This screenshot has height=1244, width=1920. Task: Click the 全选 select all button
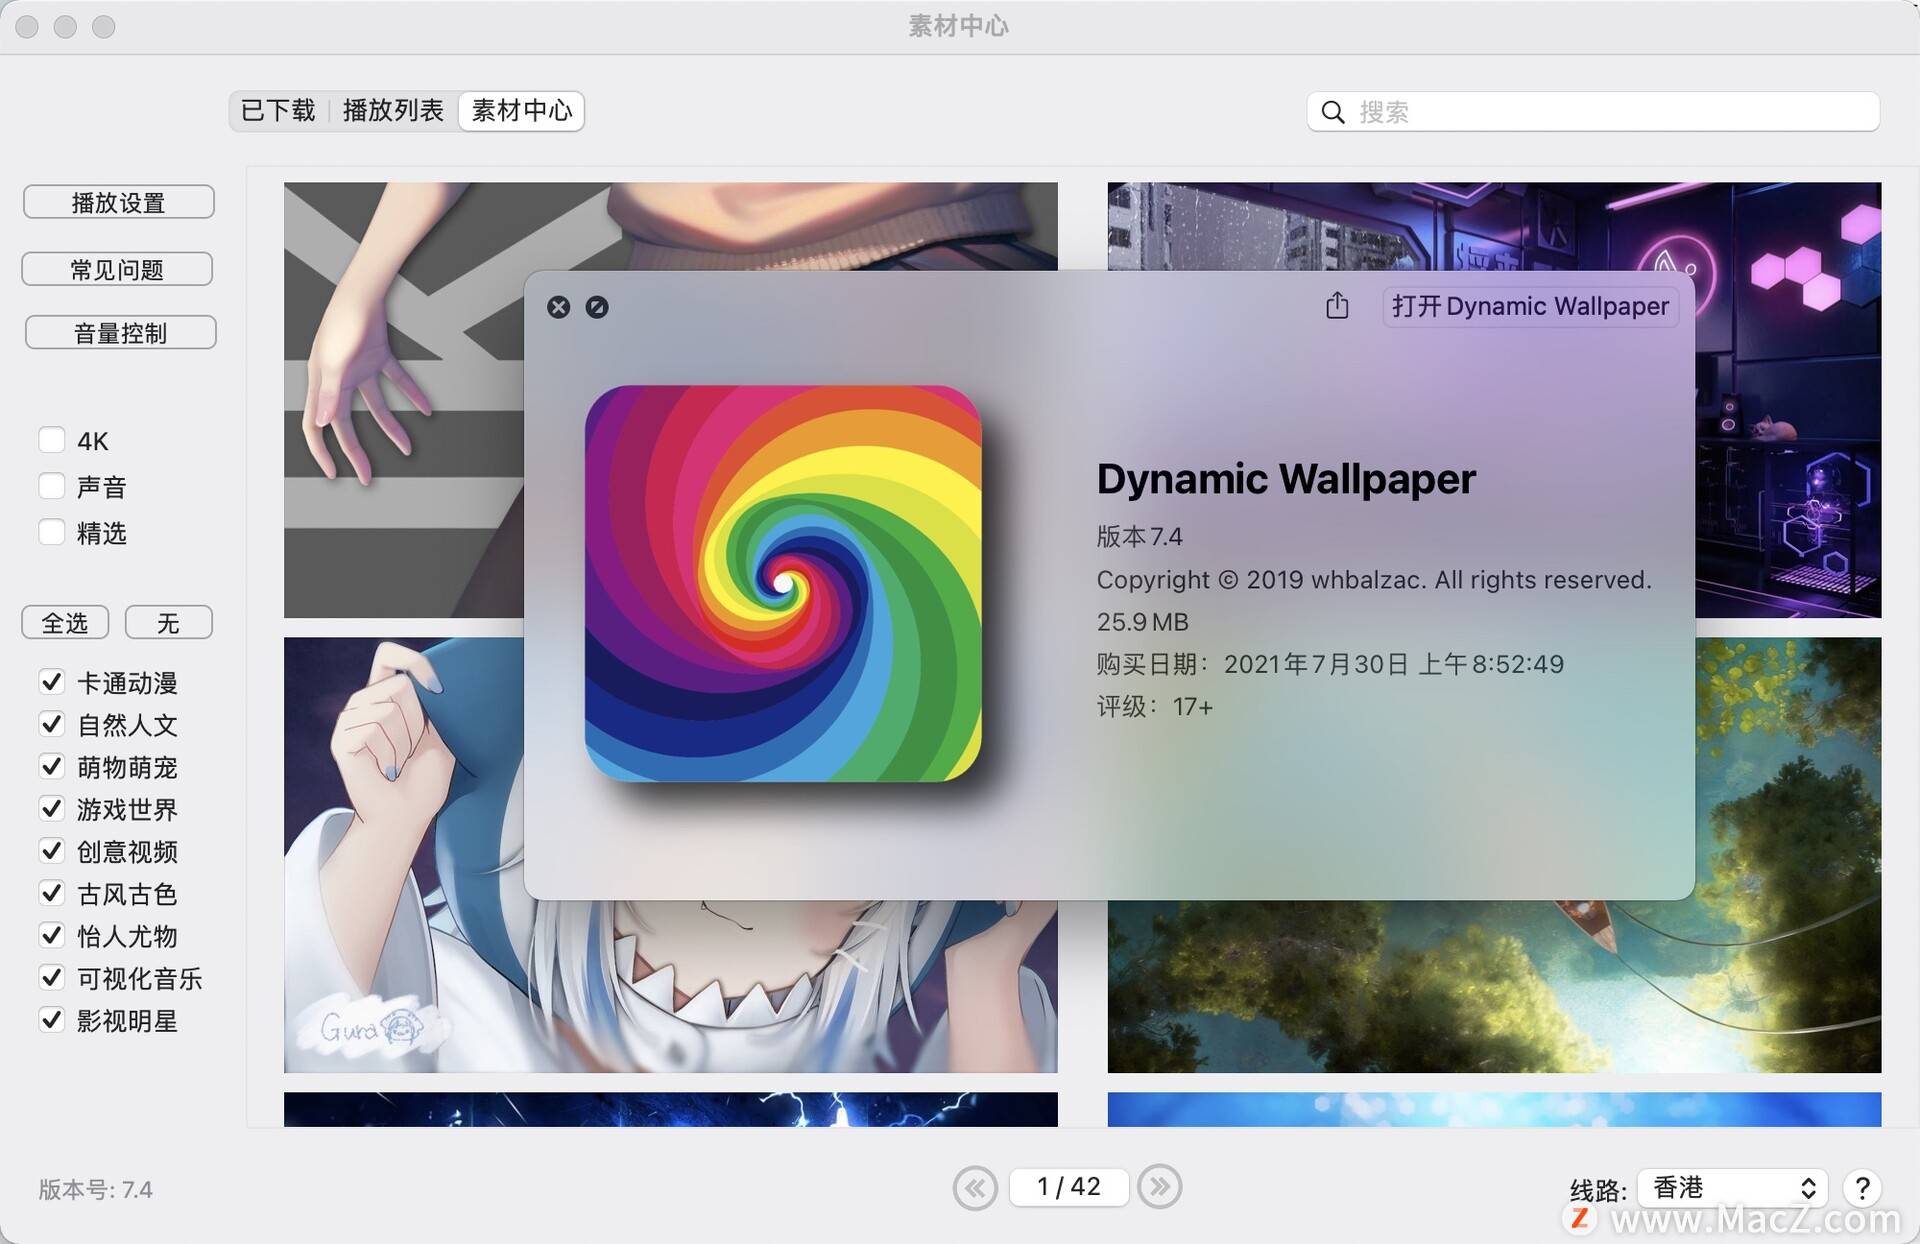click(65, 623)
